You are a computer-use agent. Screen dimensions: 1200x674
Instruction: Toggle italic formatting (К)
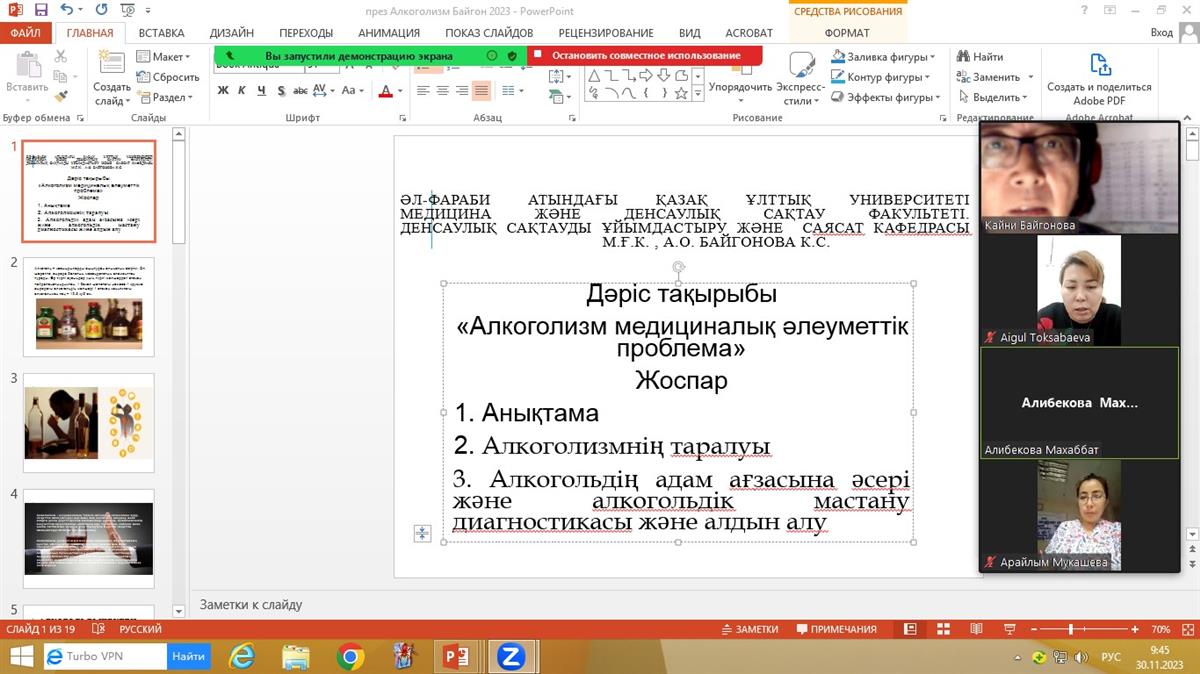242,91
